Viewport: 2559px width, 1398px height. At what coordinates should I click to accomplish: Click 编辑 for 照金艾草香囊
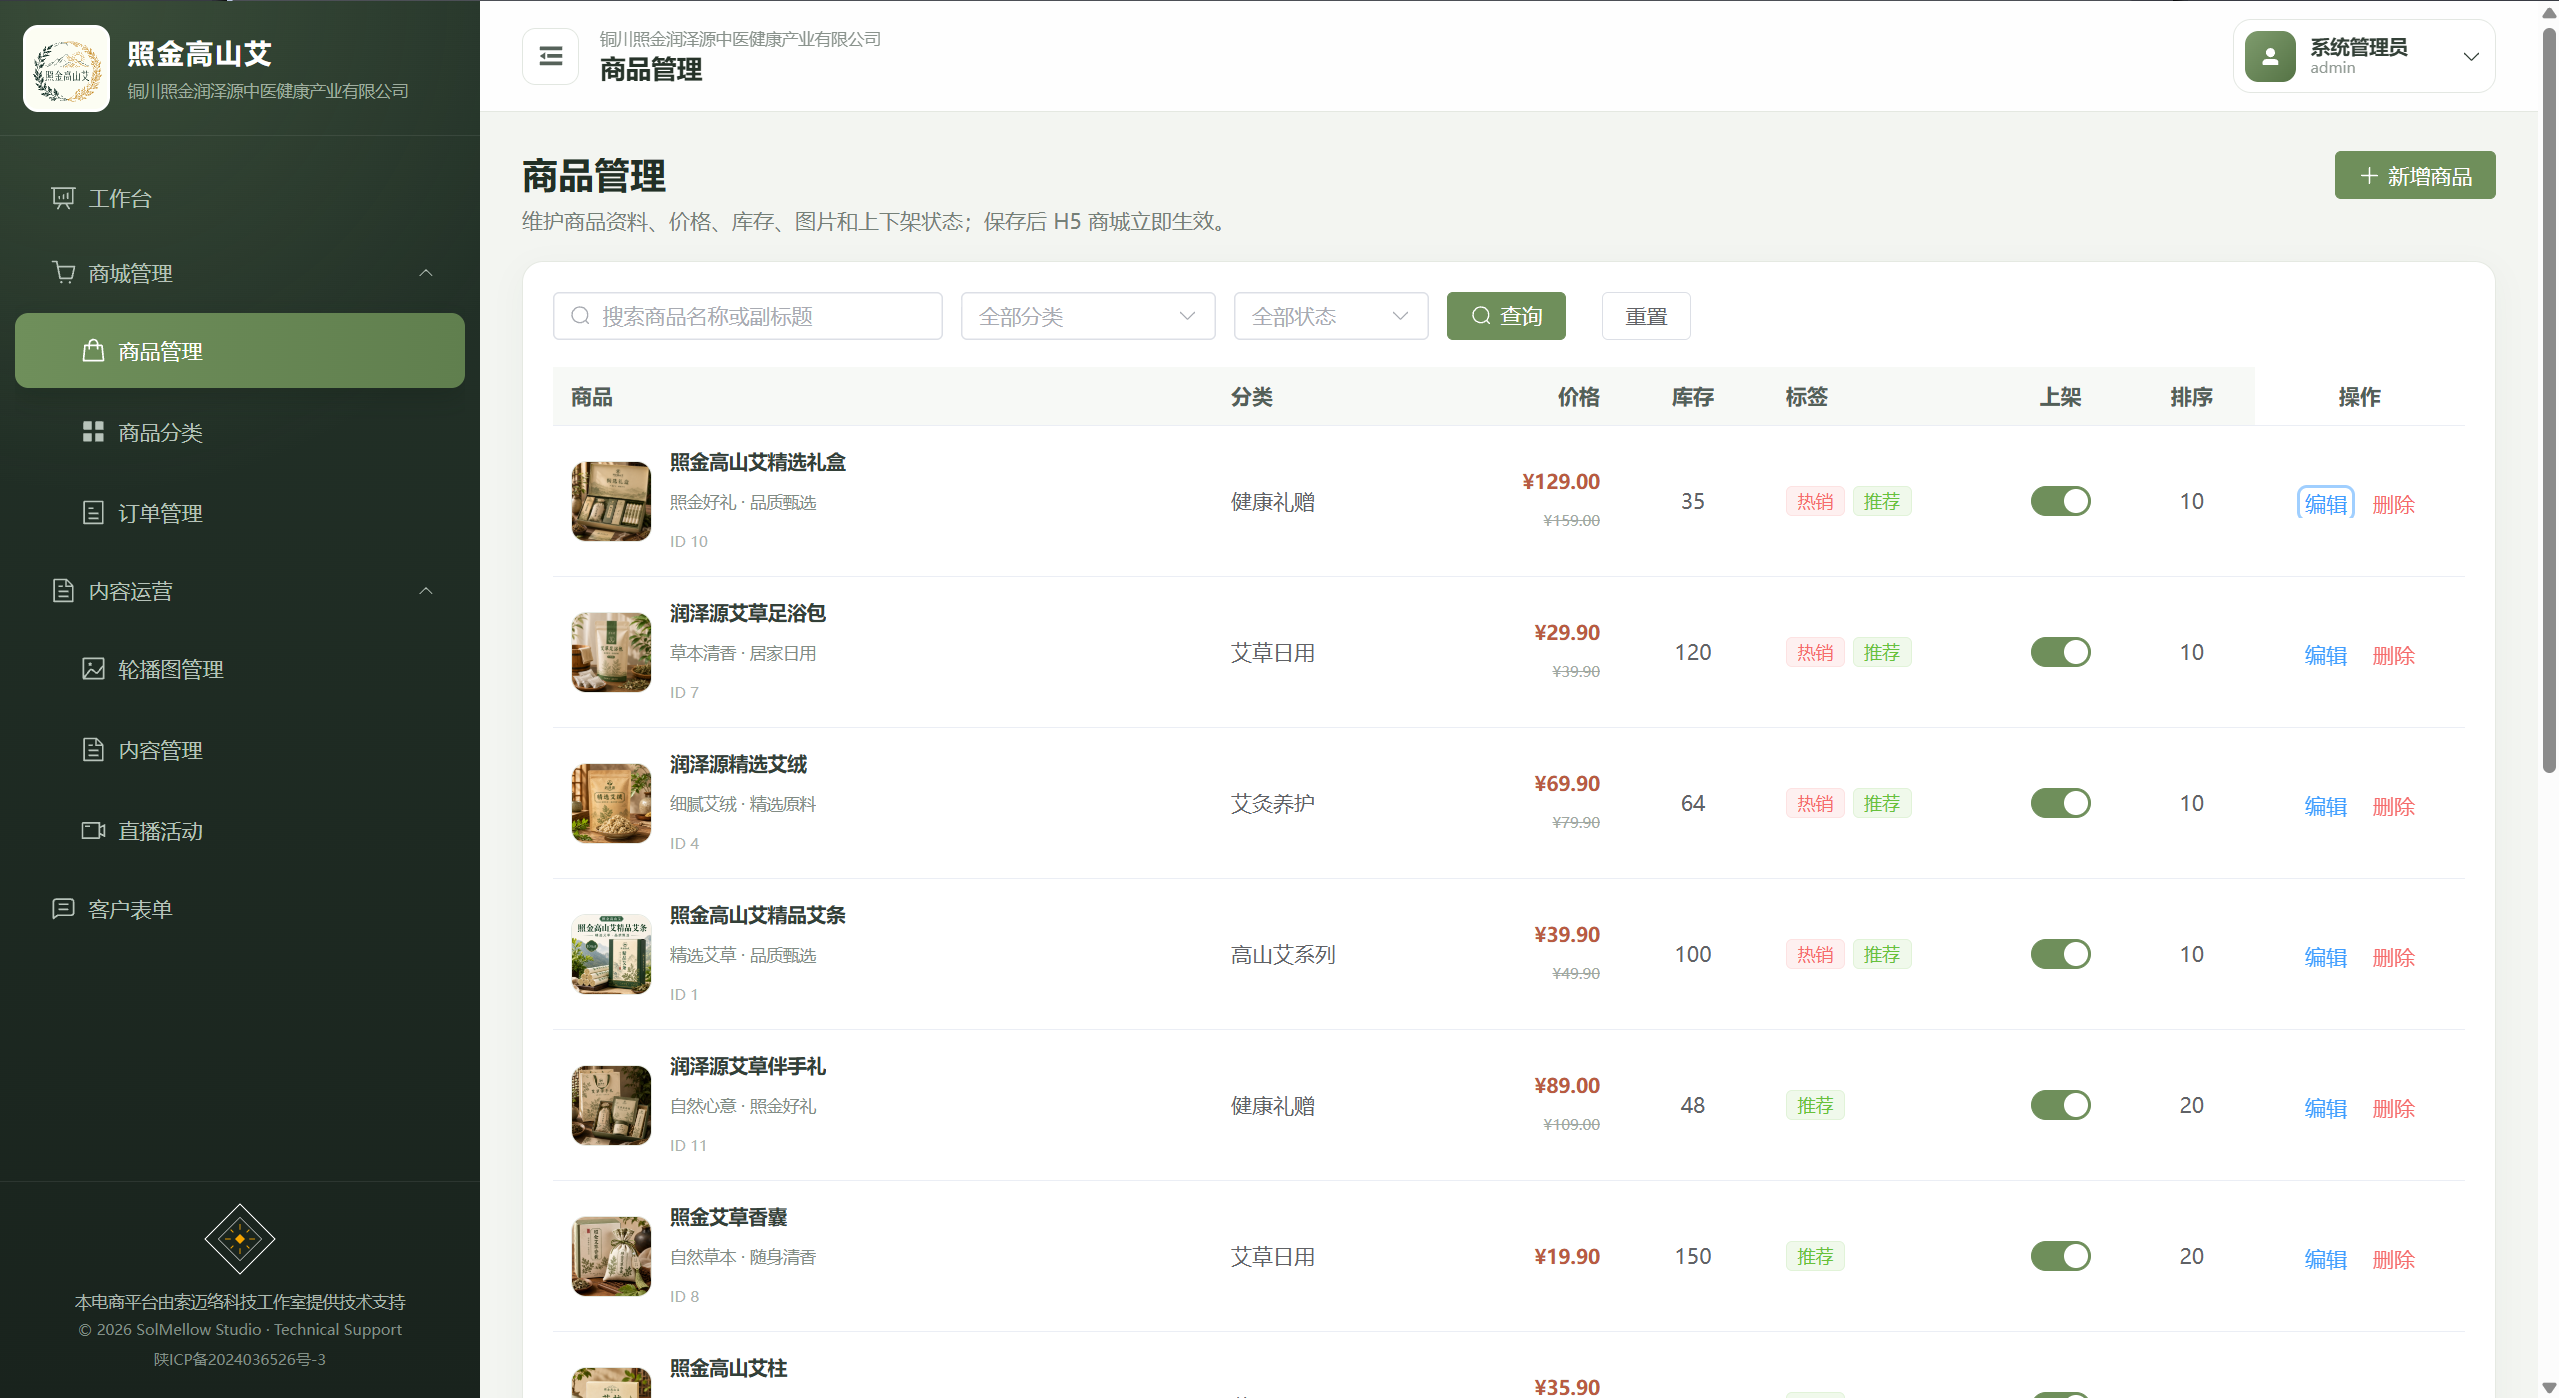(x=2326, y=1259)
